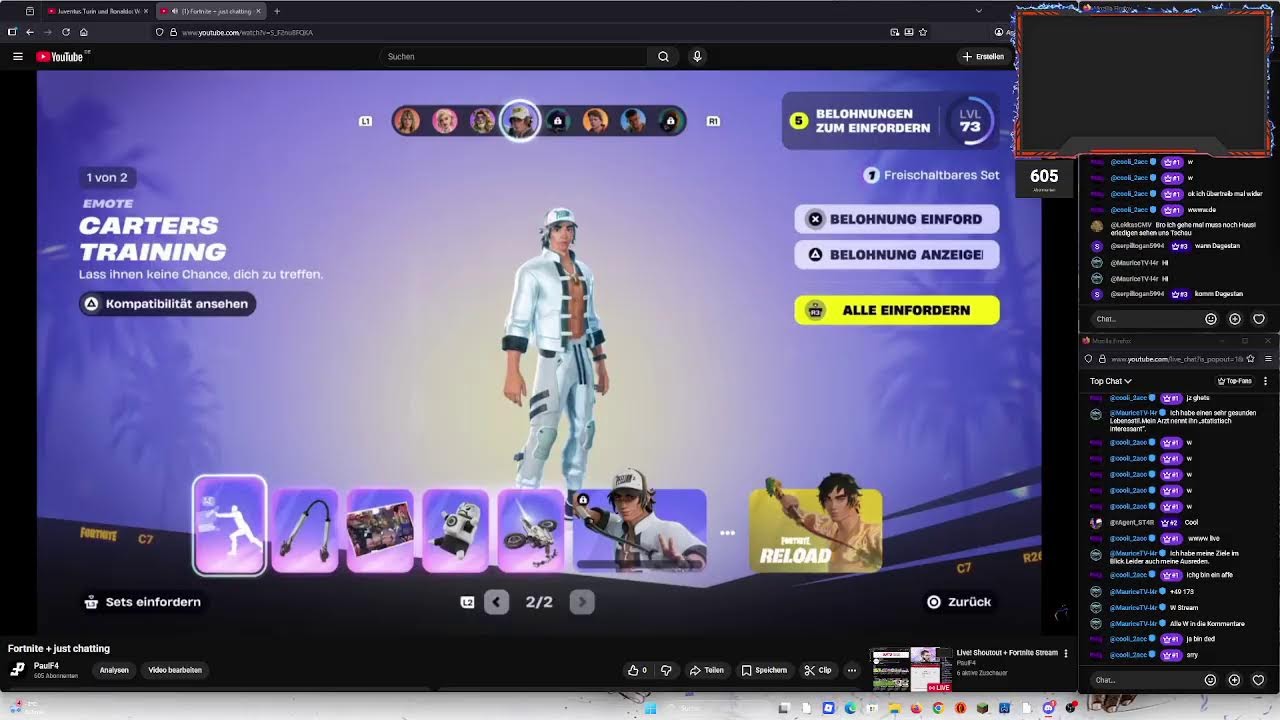This screenshot has height=720, width=1280.
Task: Click Kompatibilität ansehen in the game
Action: tap(167, 304)
